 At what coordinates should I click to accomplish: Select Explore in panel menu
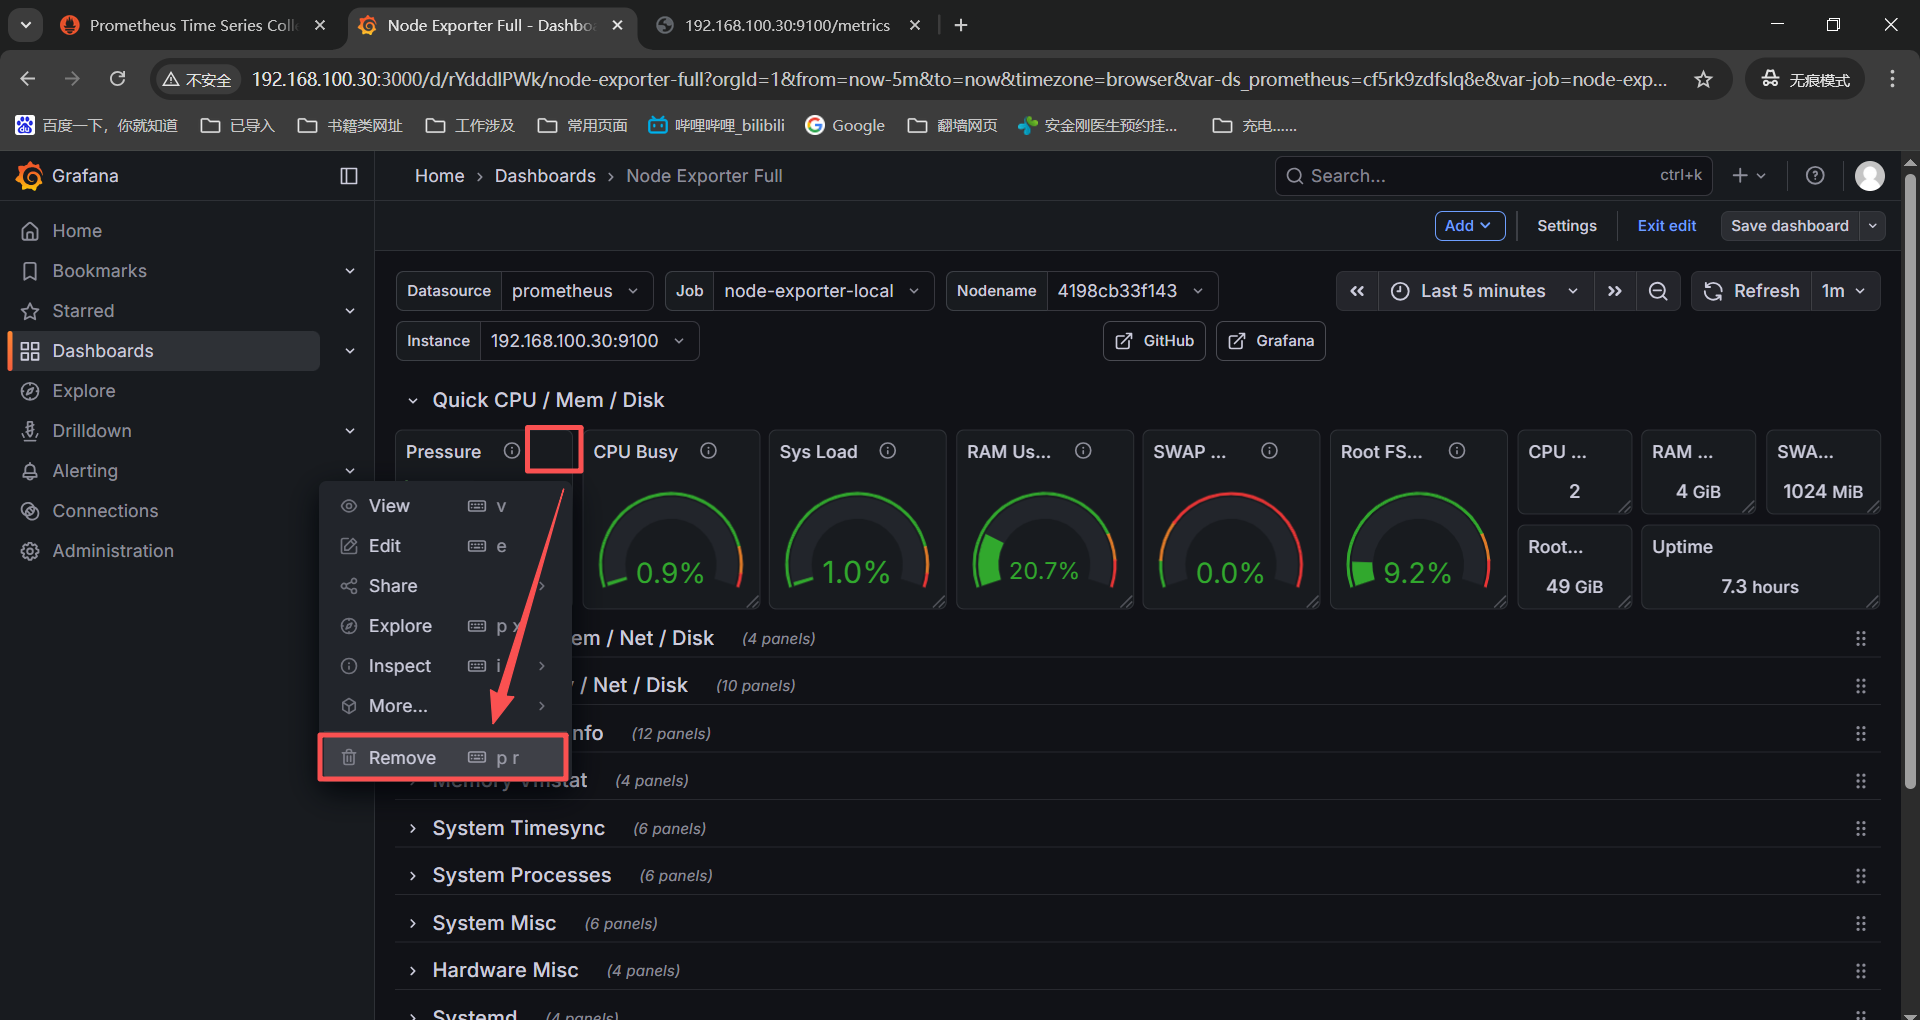tap(444, 626)
